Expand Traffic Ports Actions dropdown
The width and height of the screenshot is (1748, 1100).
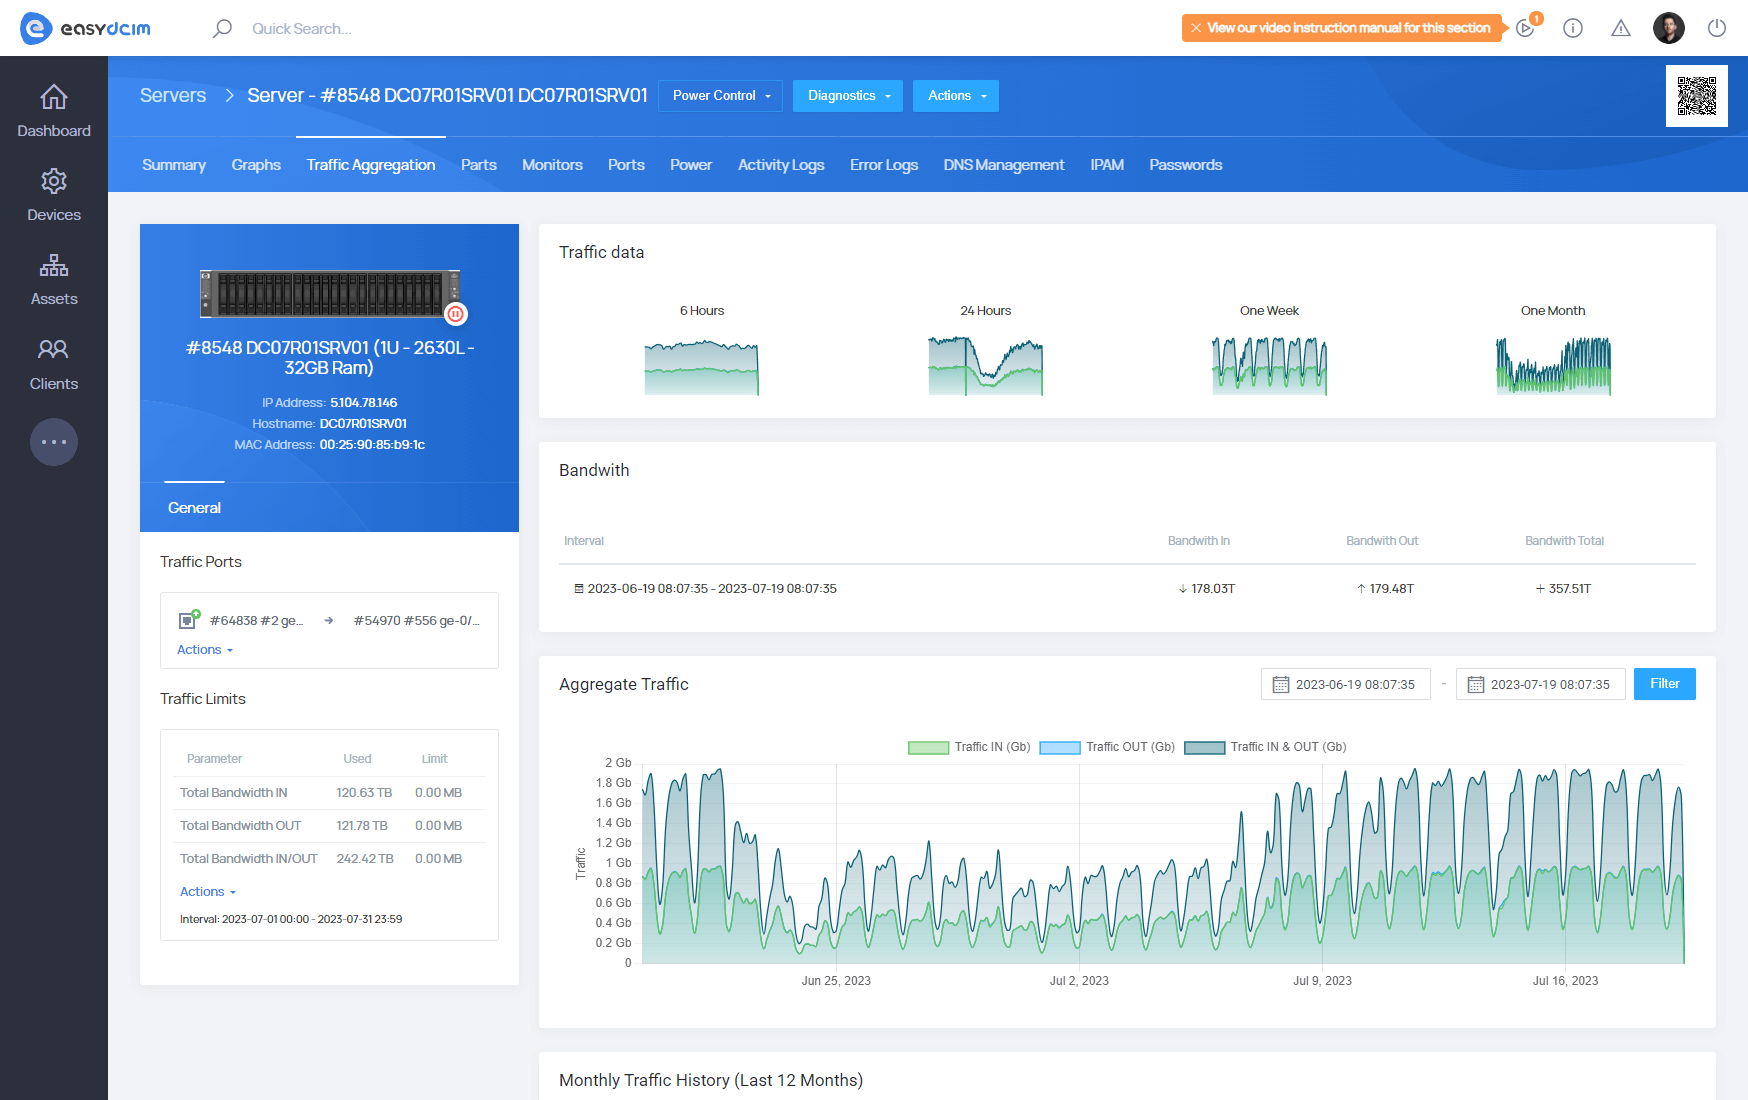pos(205,650)
